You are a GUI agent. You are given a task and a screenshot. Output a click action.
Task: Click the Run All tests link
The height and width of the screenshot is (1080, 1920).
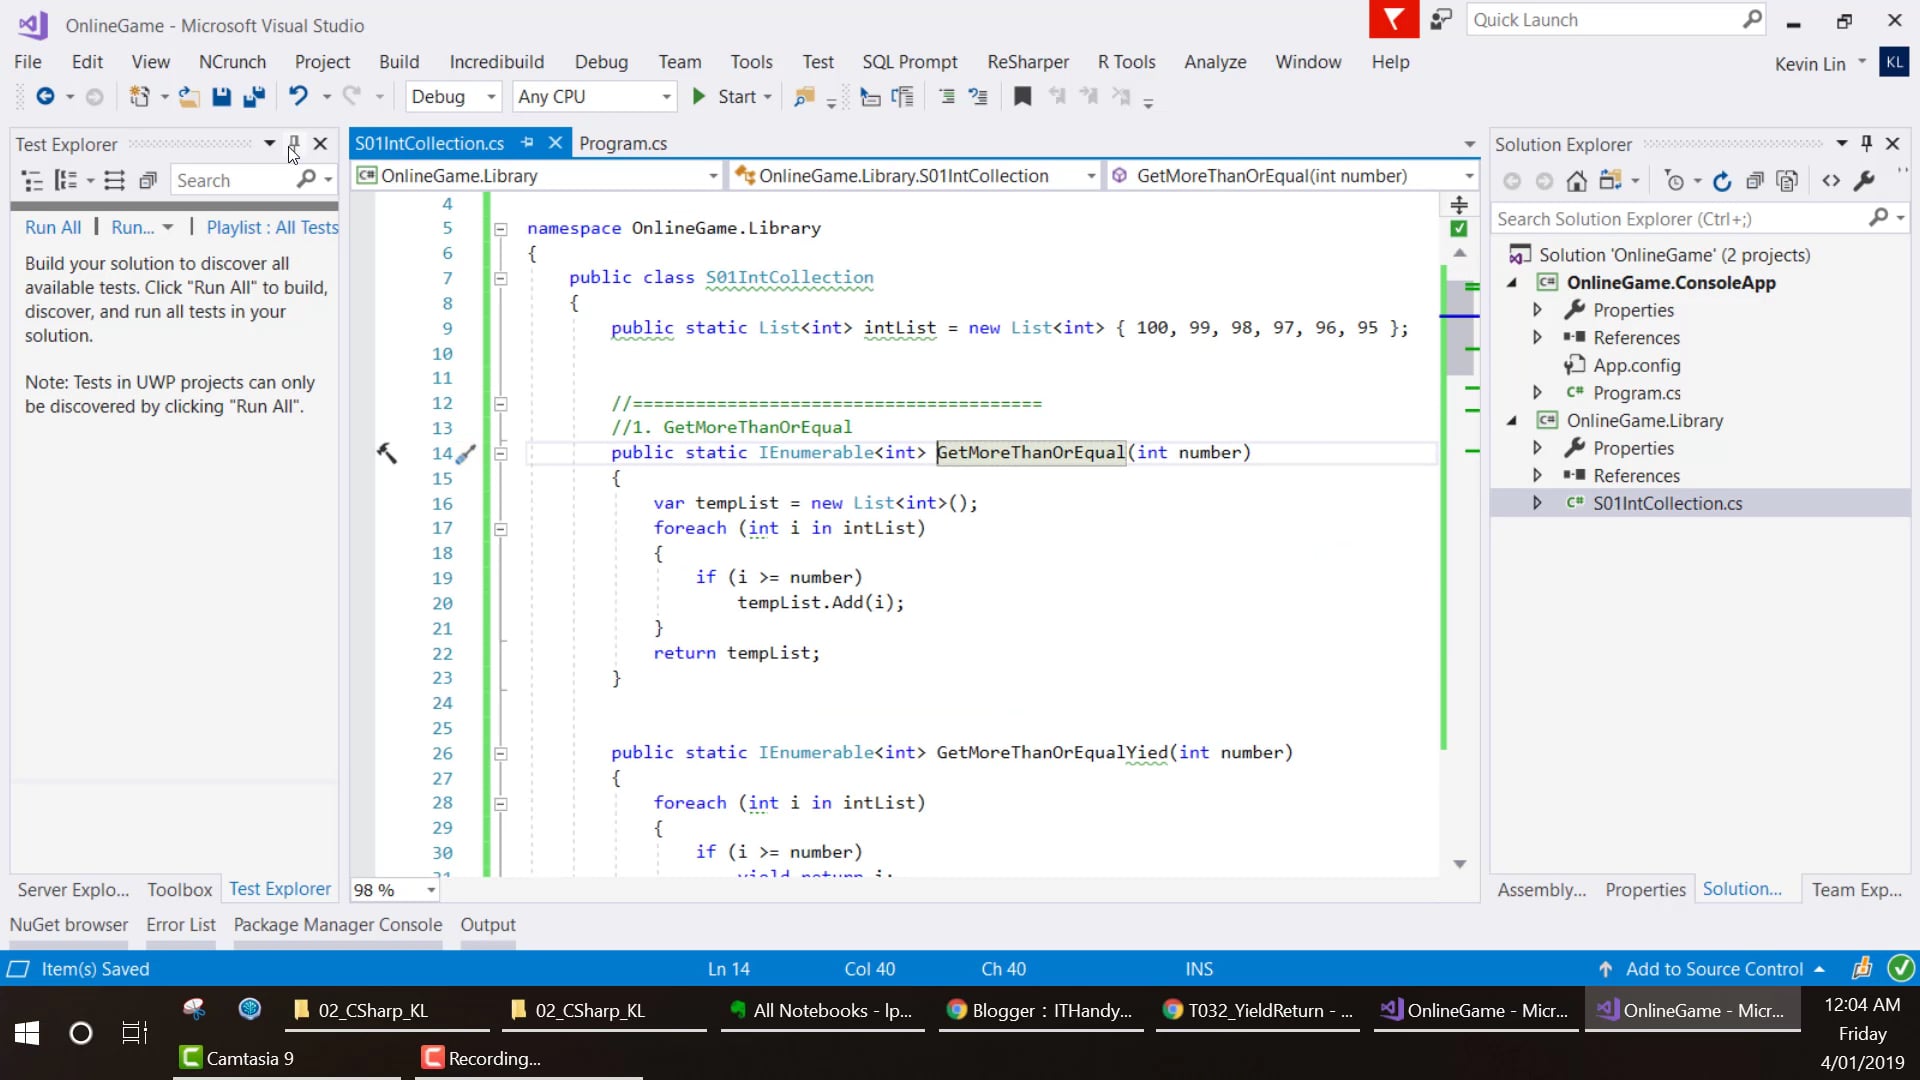53,227
